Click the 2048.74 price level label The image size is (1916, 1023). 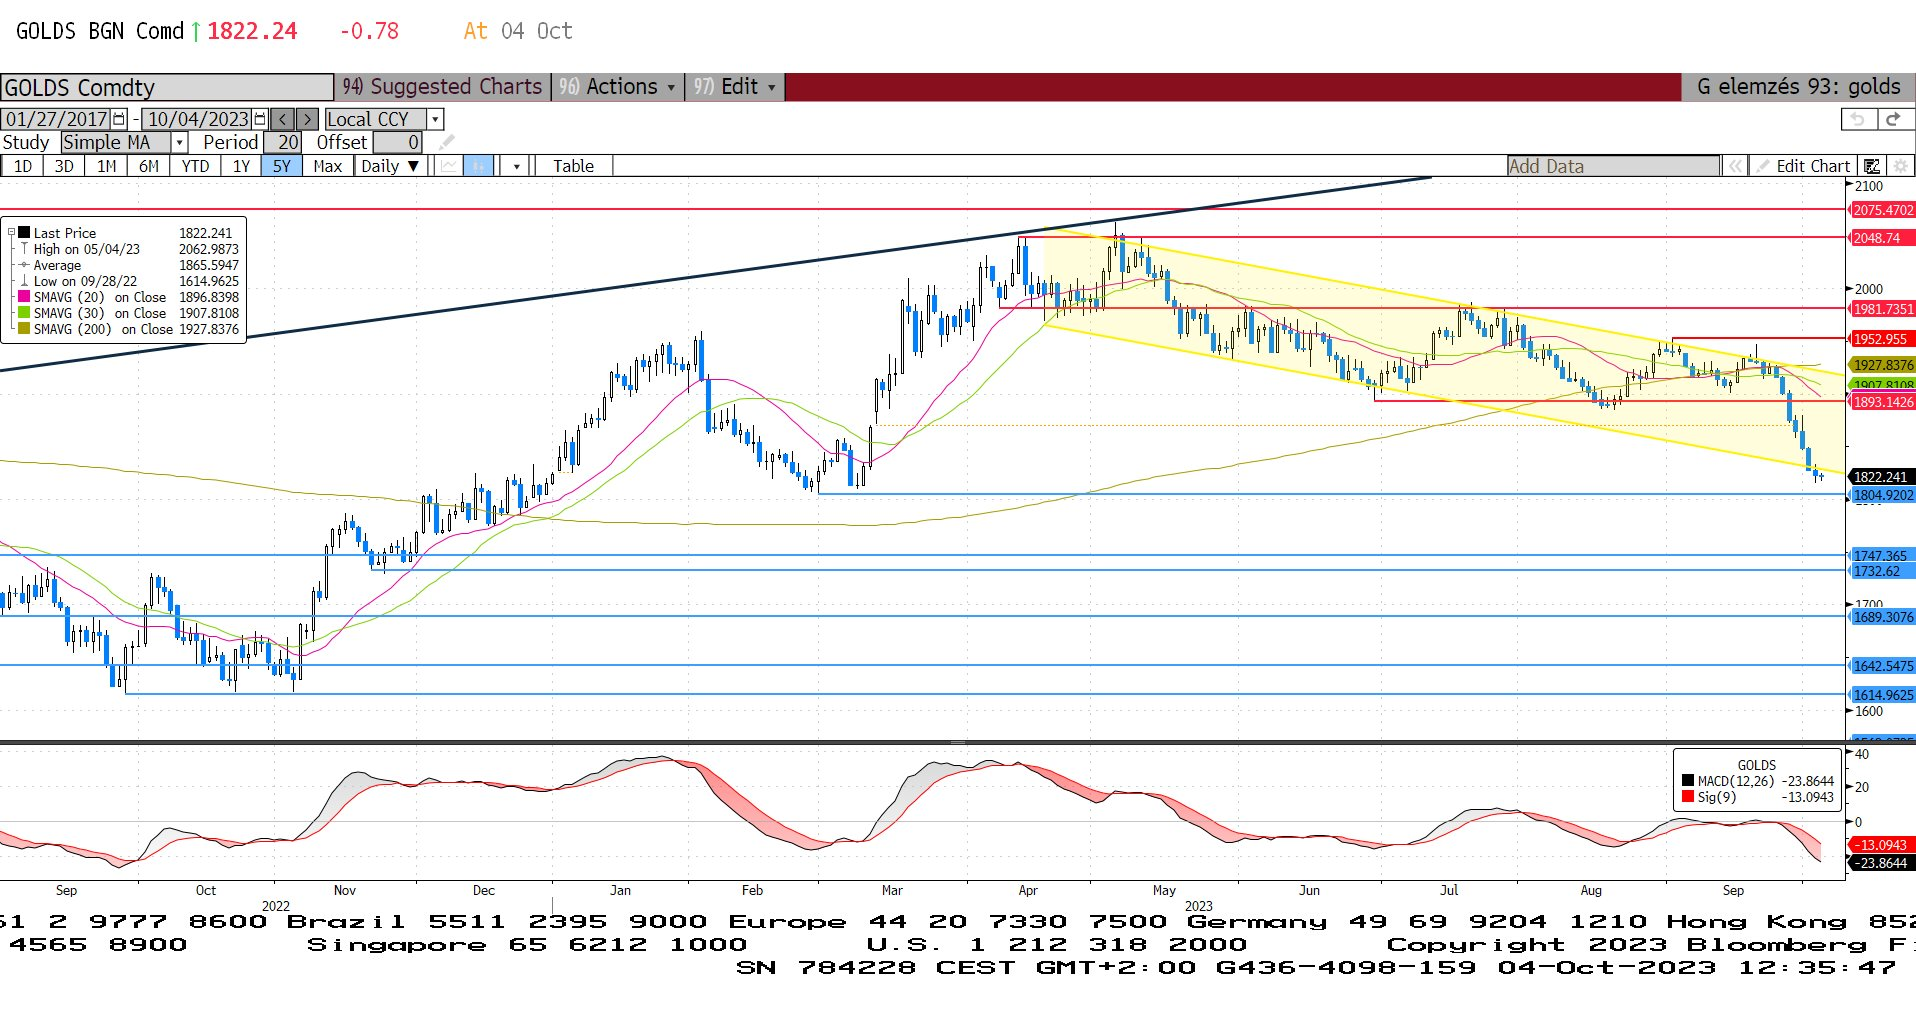(1883, 238)
